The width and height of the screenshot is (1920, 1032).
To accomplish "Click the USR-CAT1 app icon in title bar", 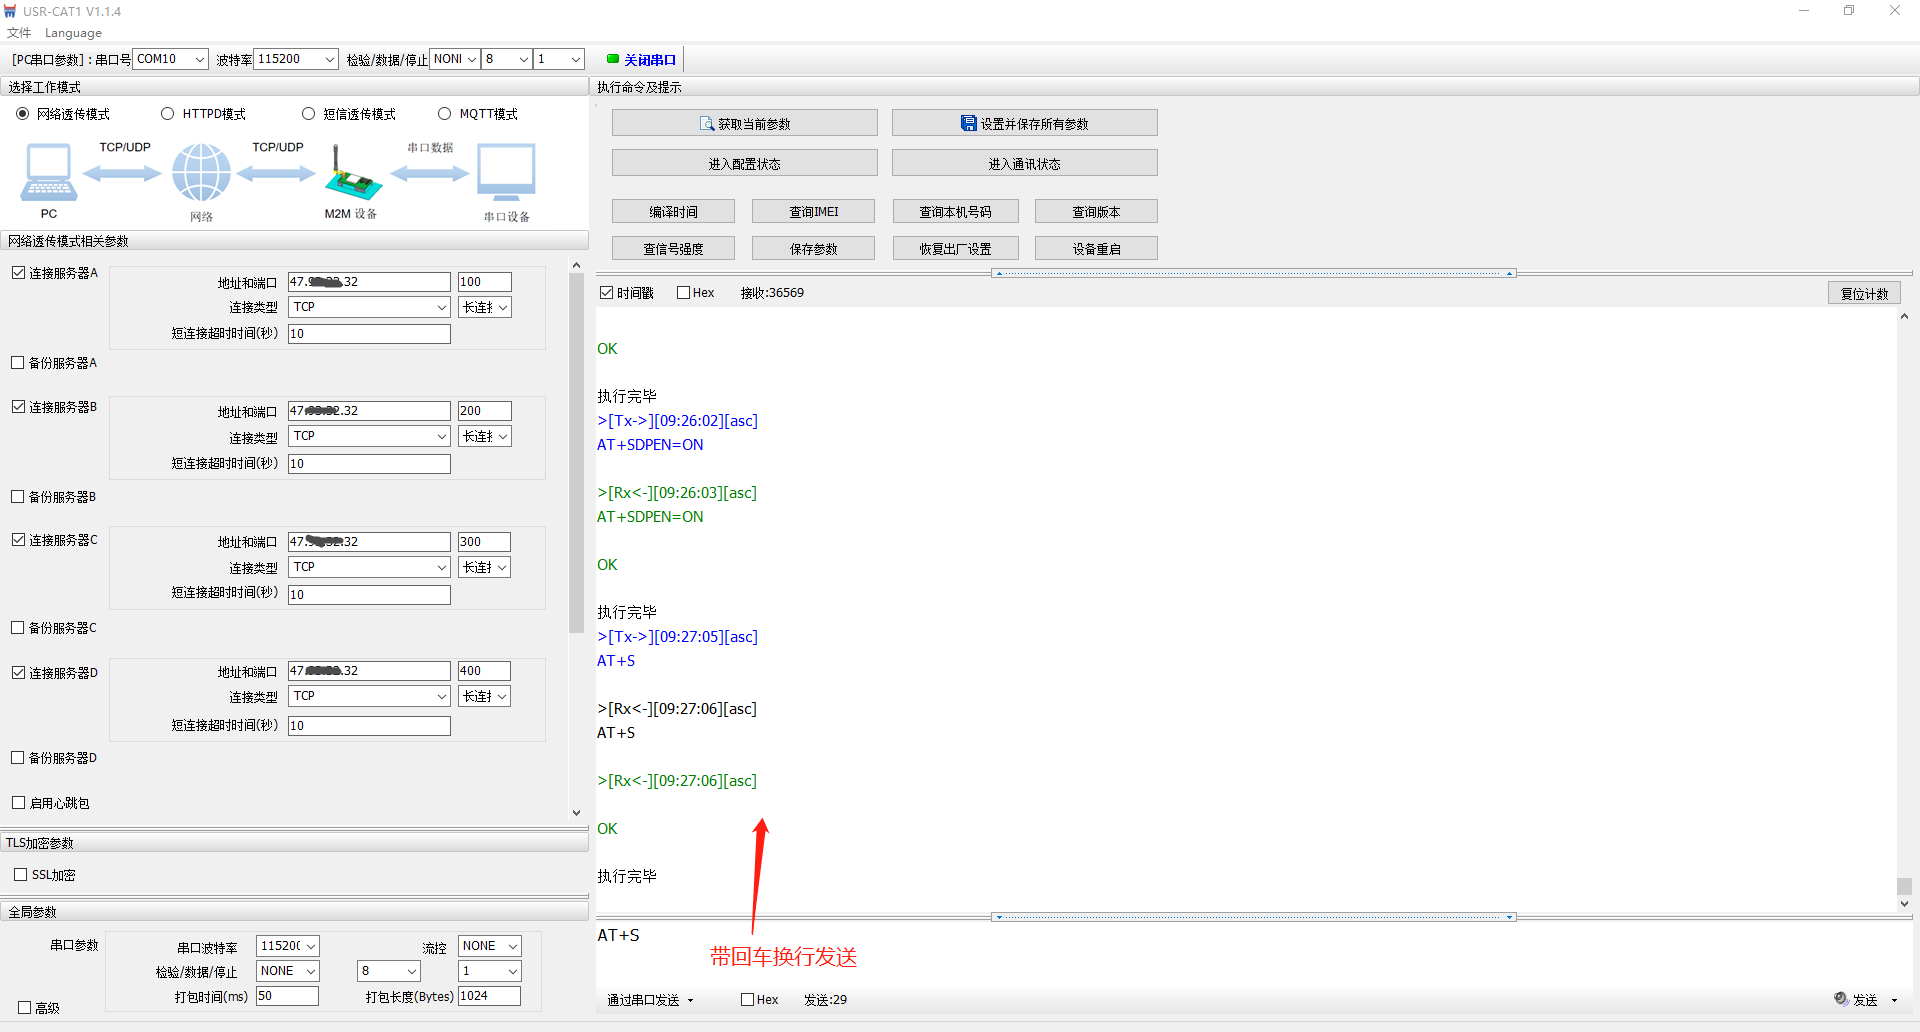I will 11,11.
